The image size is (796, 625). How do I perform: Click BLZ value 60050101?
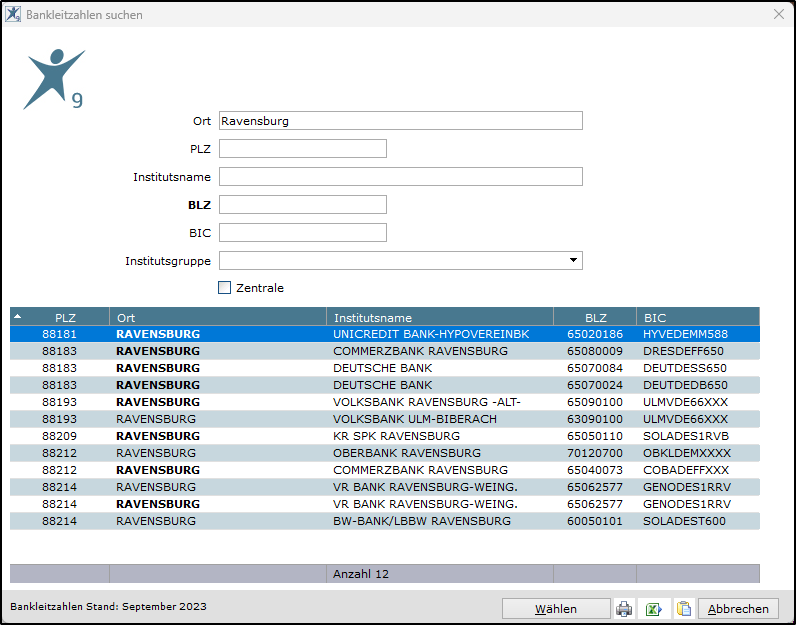594,521
